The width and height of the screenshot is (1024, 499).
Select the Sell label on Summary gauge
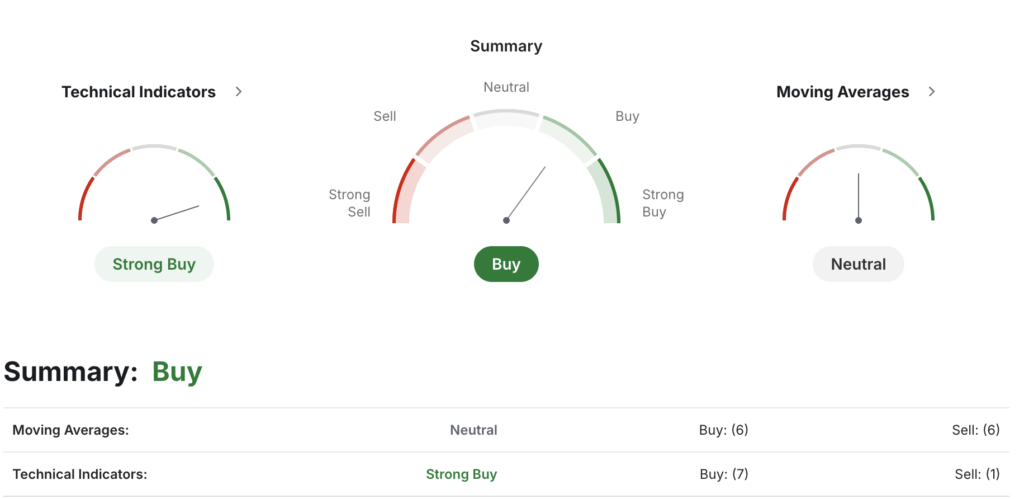tap(385, 116)
